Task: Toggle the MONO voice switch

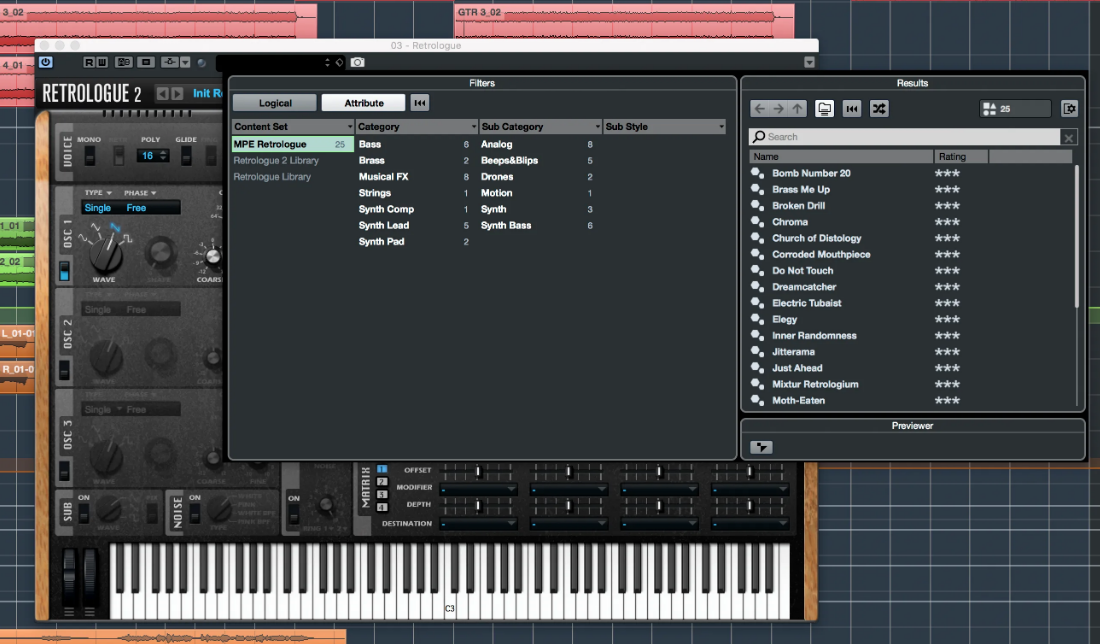Action: pos(89,156)
